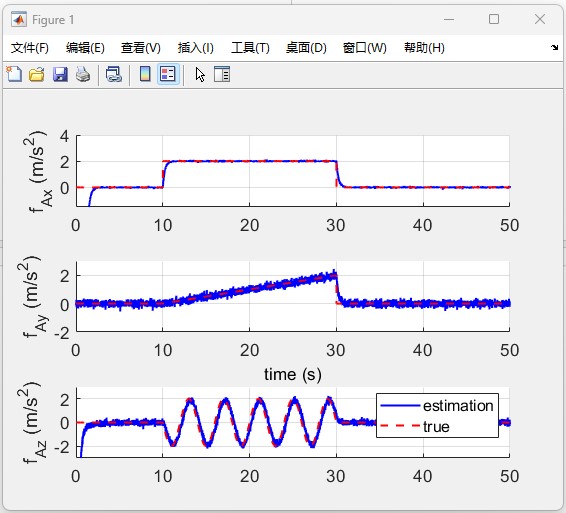Click the 'true' legend entry

click(436, 427)
